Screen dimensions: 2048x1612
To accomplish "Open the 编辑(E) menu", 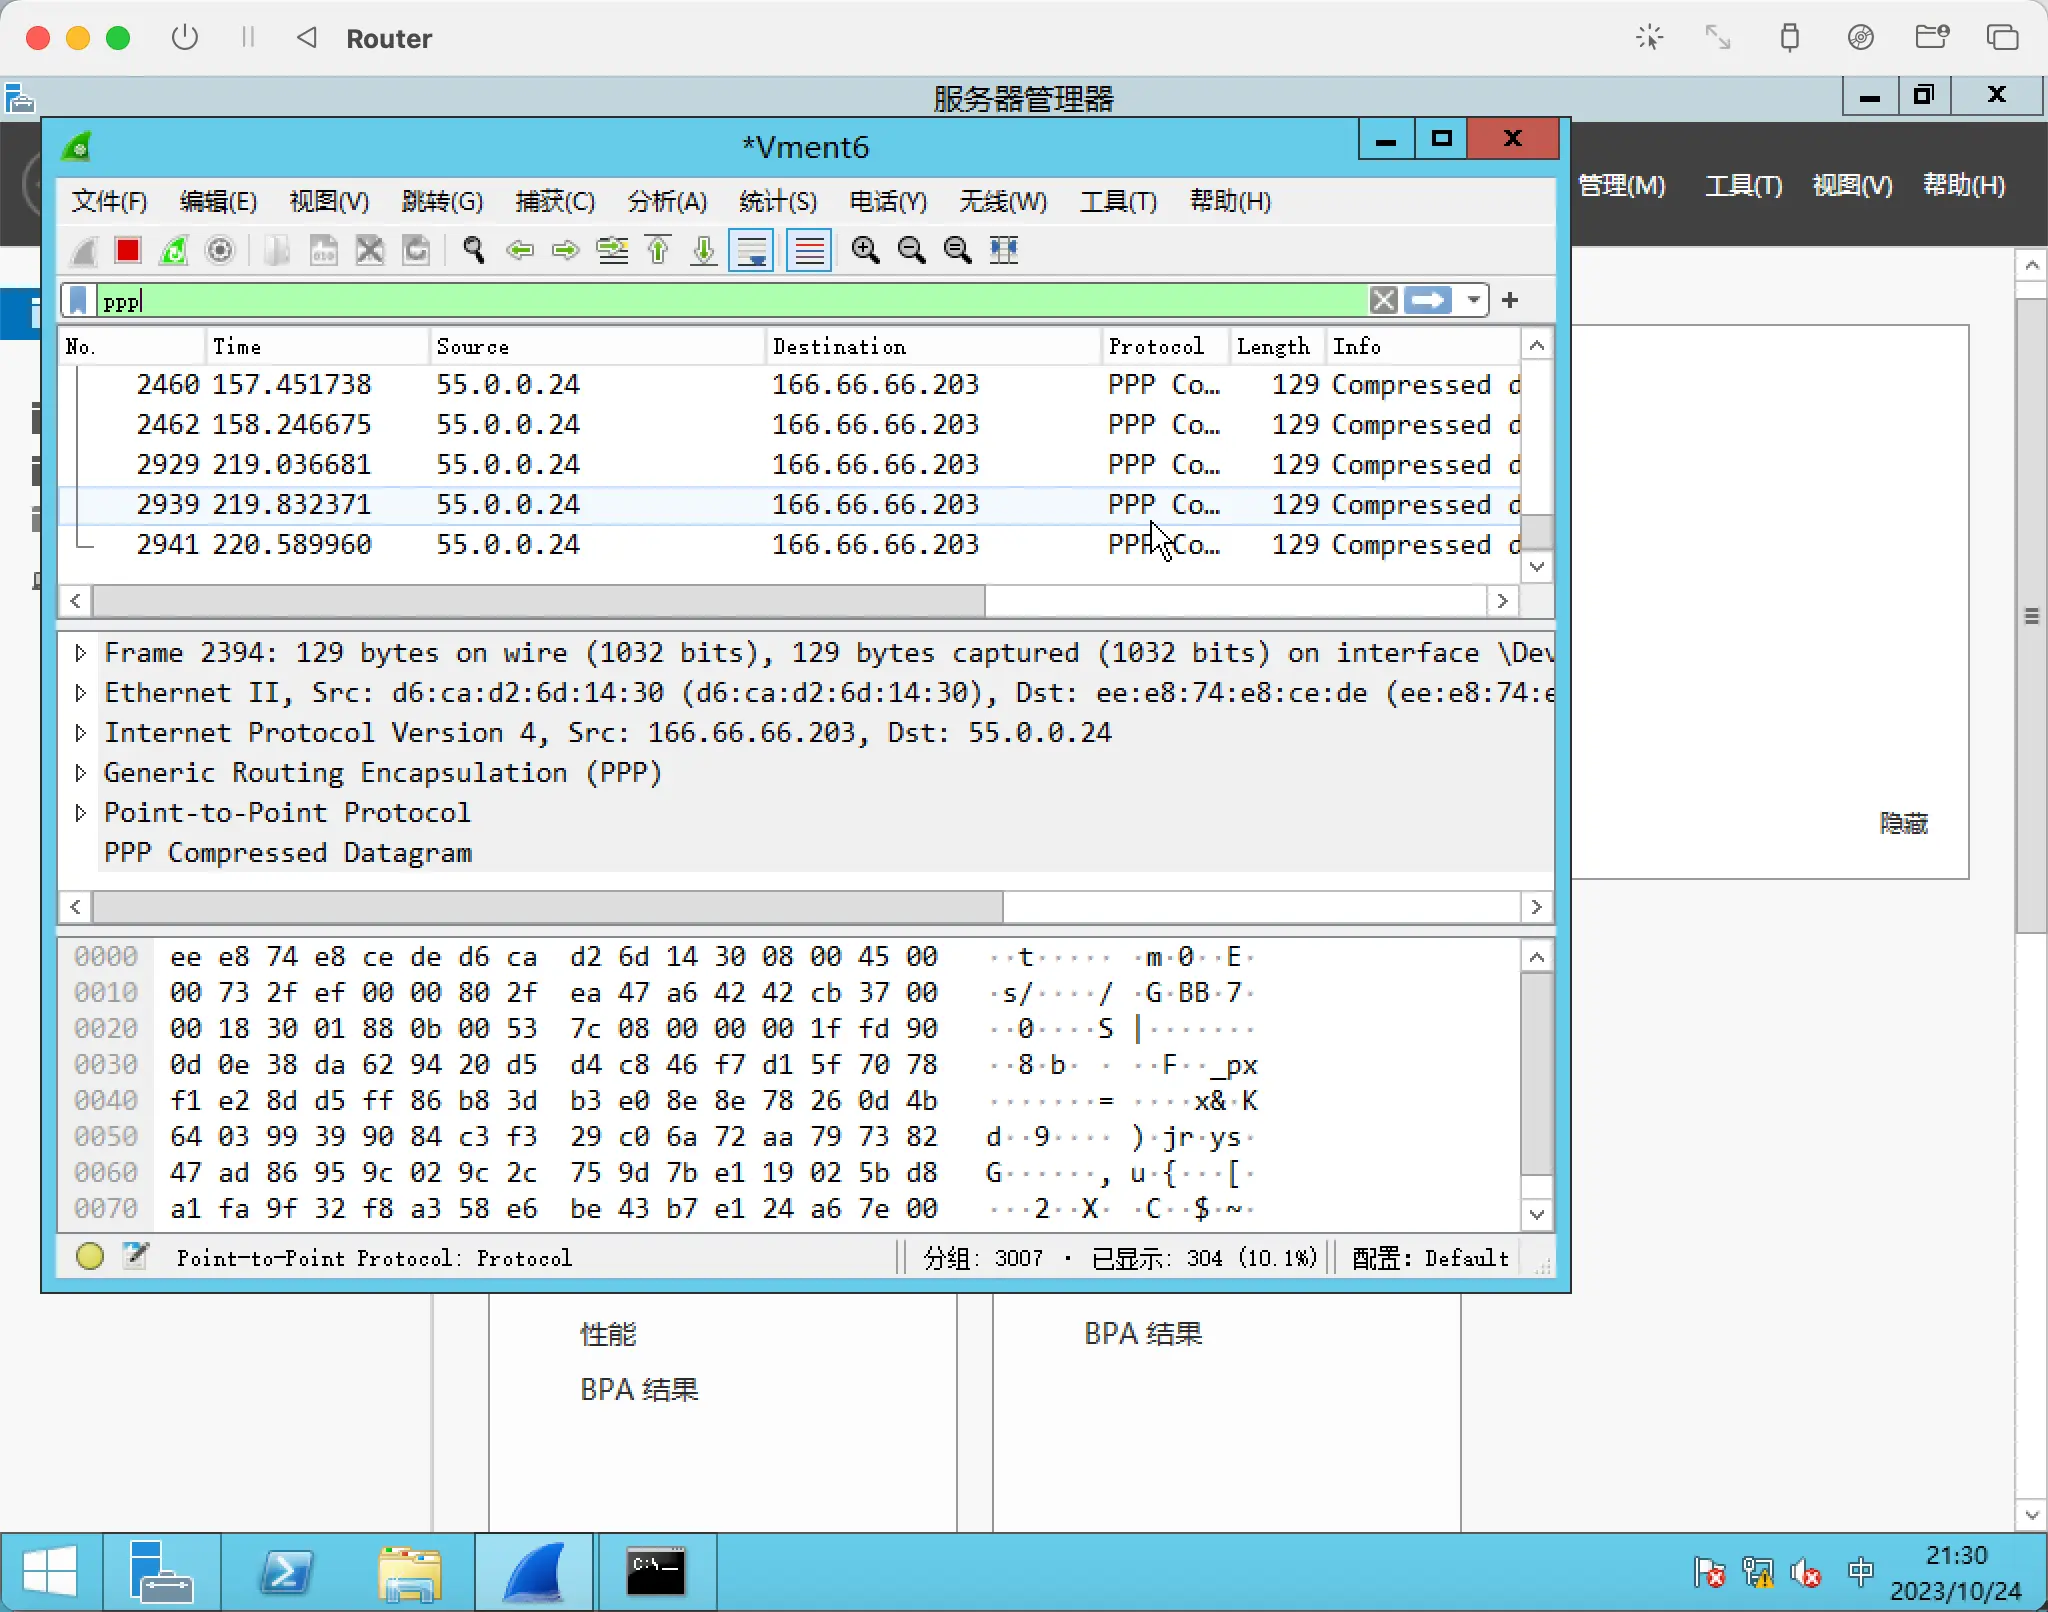I will pyautogui.click(x=218, y=202).
